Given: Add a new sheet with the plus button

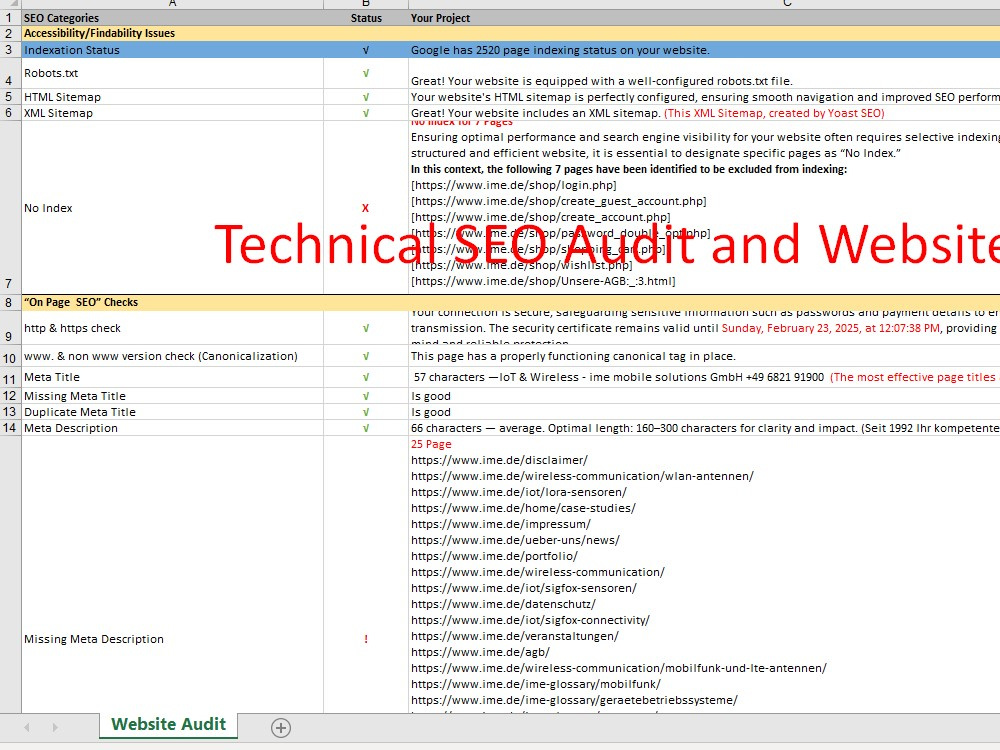Looking at the screenshot, I should [281, 728].
